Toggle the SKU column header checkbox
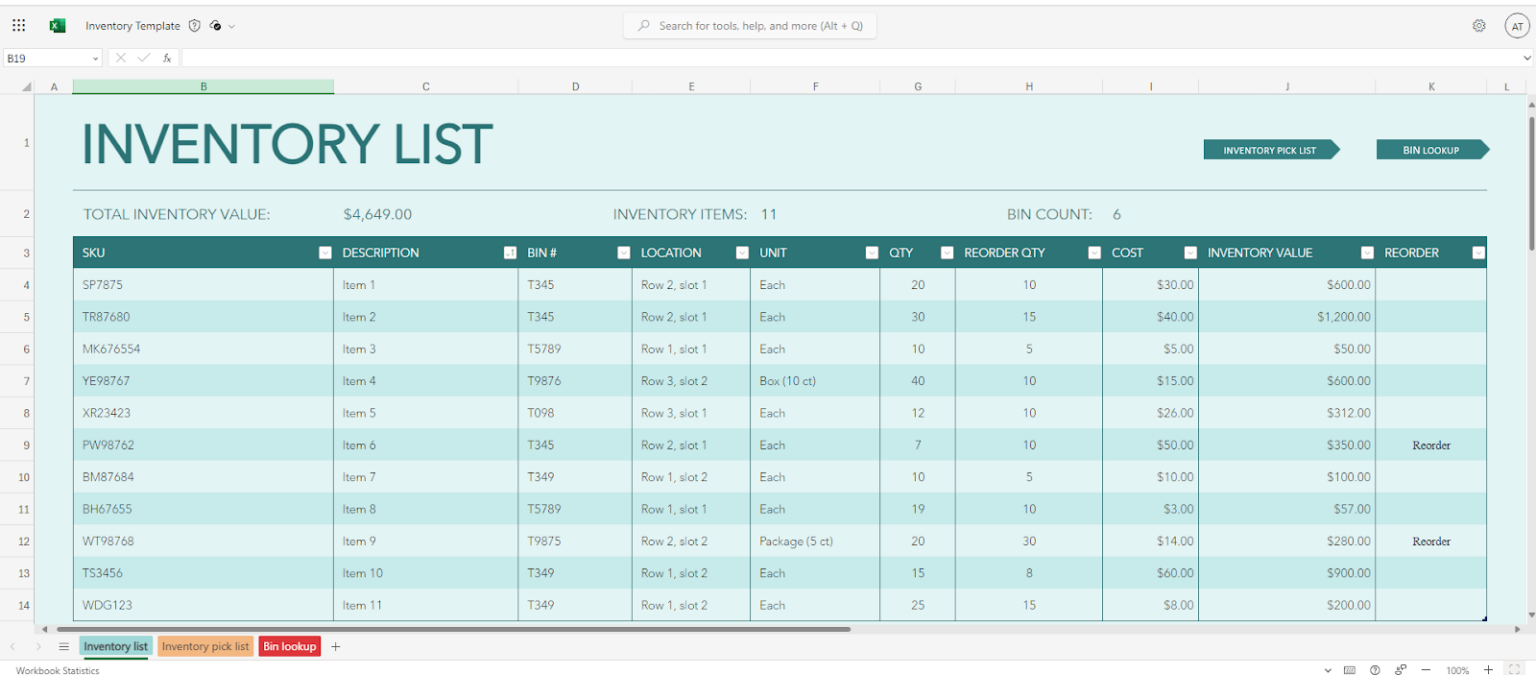 [x=325, y=252]
